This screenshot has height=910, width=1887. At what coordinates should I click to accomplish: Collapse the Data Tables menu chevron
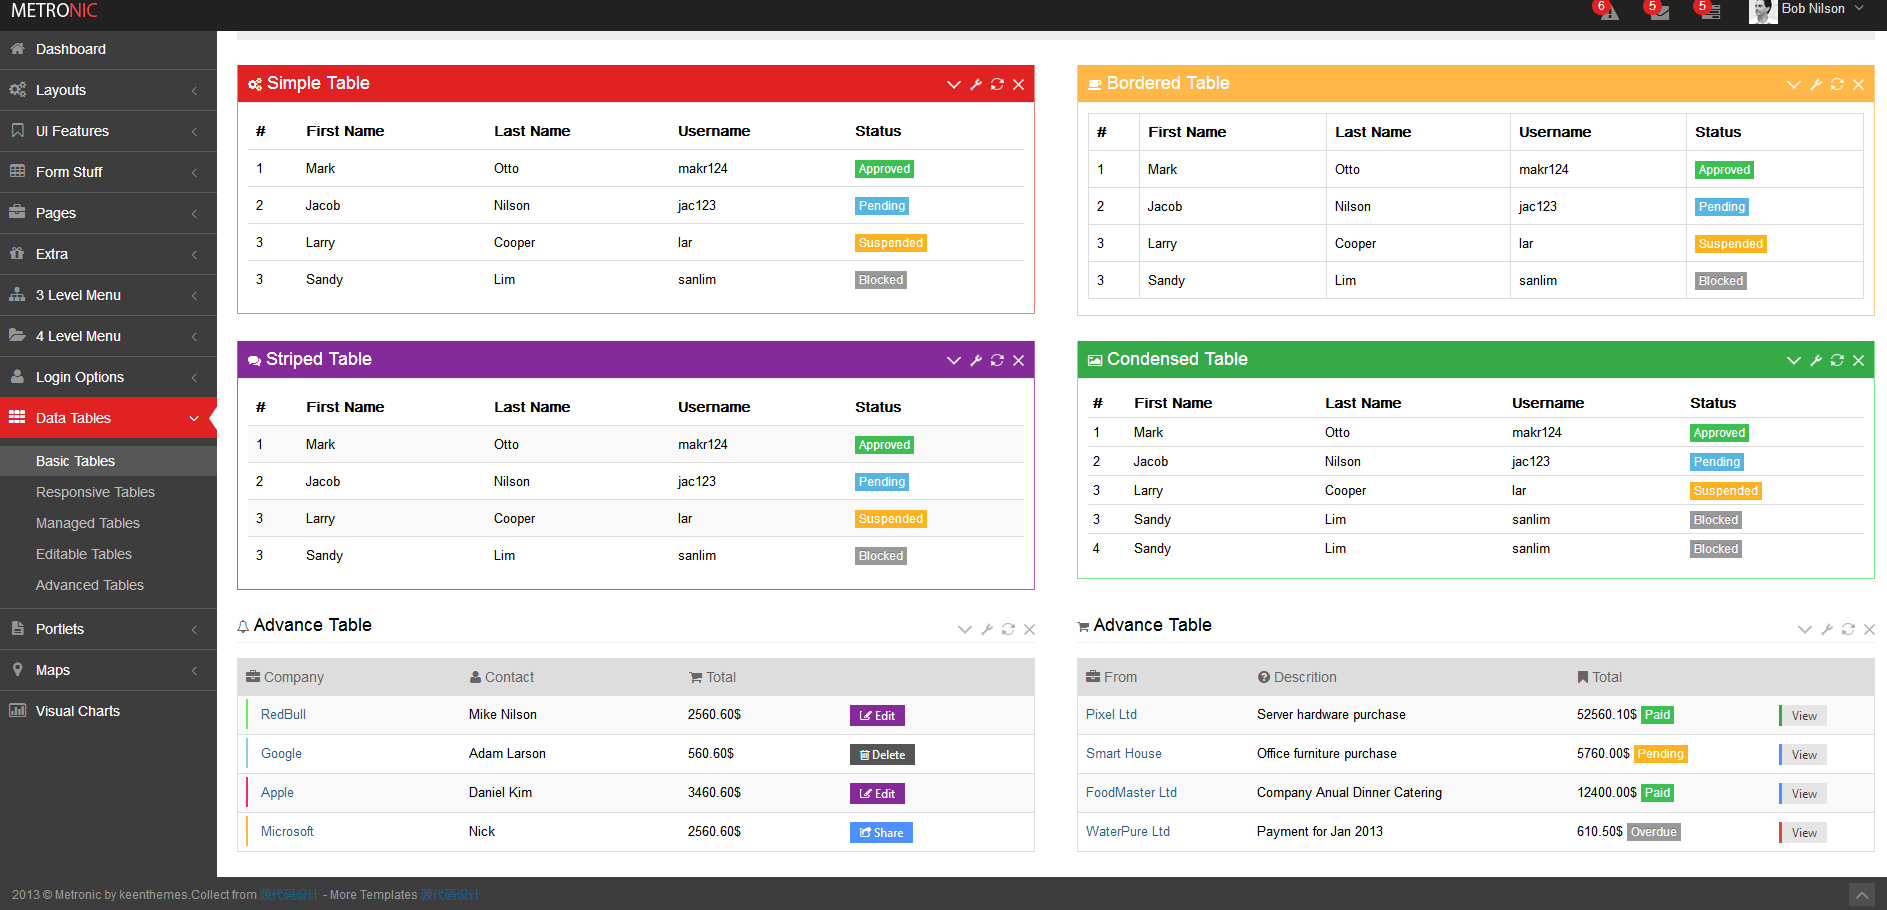point(194,419)
